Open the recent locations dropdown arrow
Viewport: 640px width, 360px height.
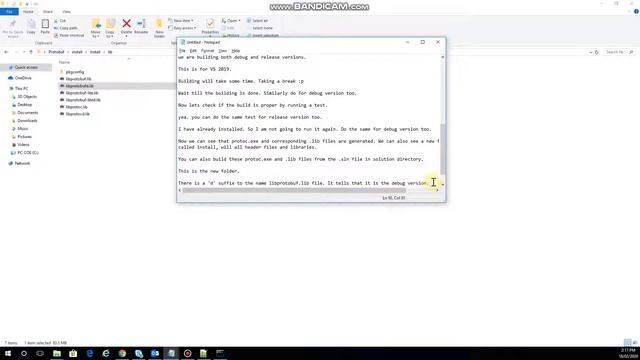point(24,52)
